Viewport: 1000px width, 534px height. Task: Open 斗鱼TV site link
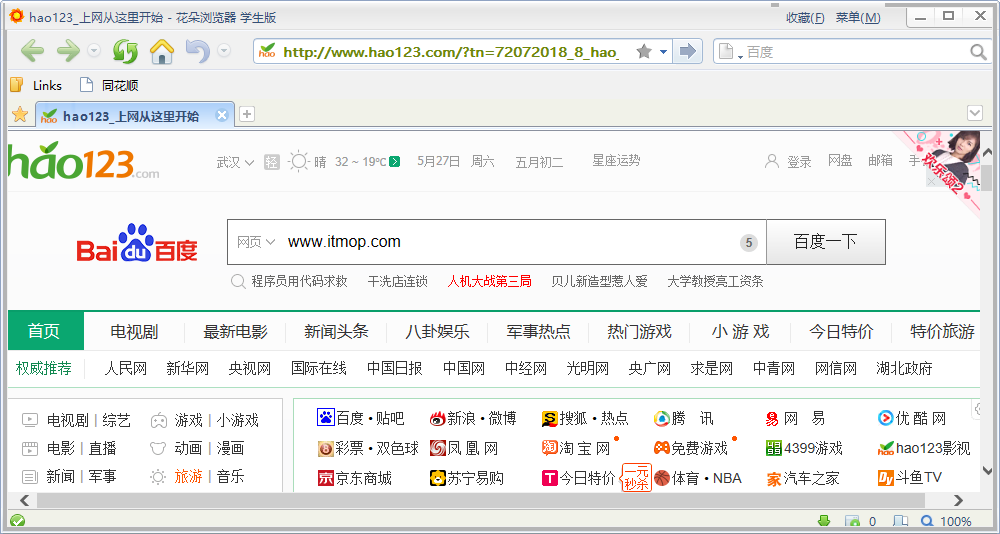coord(910,478)
